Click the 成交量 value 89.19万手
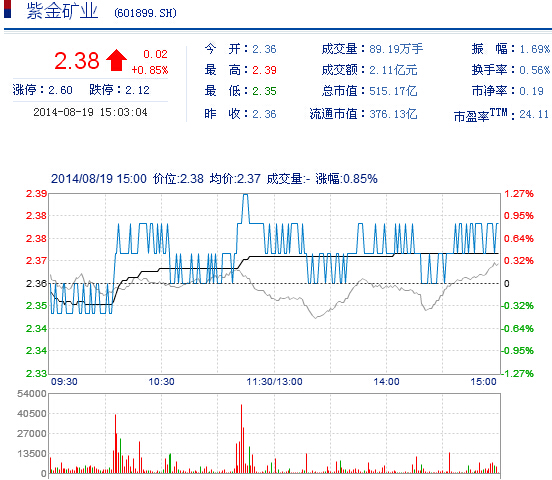Image resolution: width=552 pixels, height=480 pixels. tap(396, 49)
